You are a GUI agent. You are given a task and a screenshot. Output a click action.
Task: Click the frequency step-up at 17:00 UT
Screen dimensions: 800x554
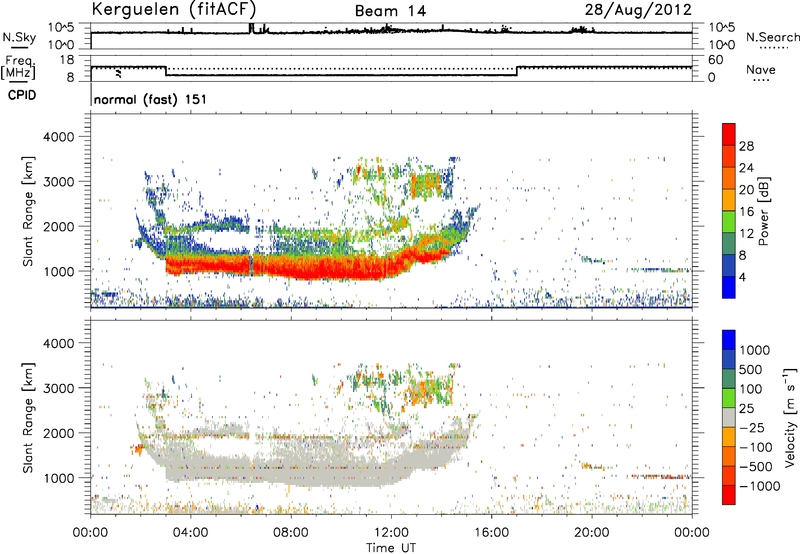tap(517, 71)
